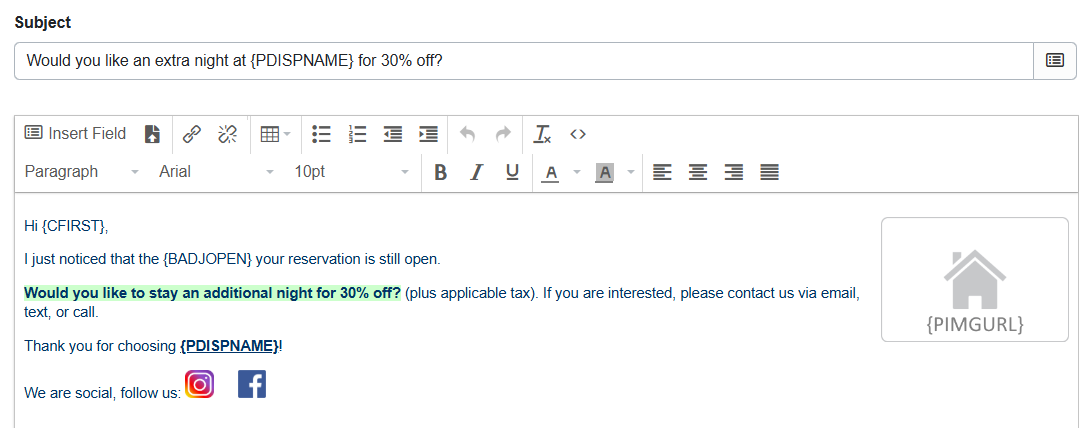Viewport: 1079px width, 428px height.
Task: Decrease indent of the paragraph
Action: [393, 134]
